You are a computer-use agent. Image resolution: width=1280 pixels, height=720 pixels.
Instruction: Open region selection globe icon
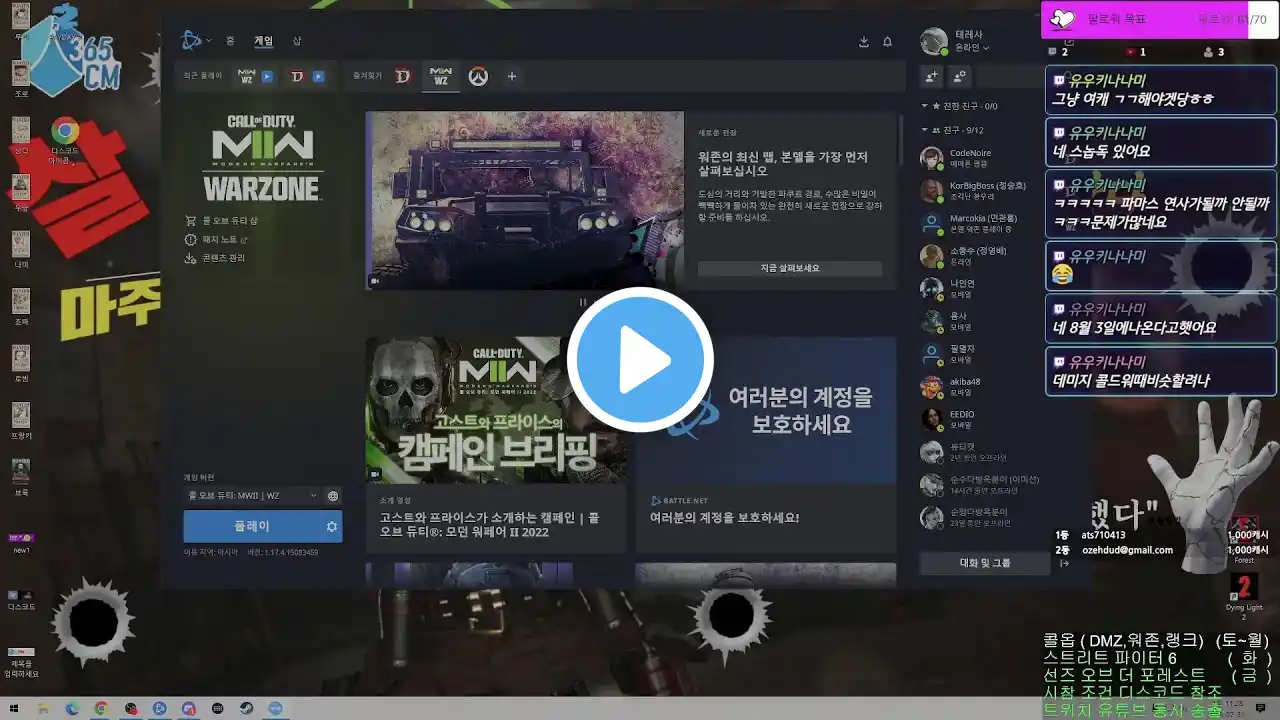coord(333,495)
